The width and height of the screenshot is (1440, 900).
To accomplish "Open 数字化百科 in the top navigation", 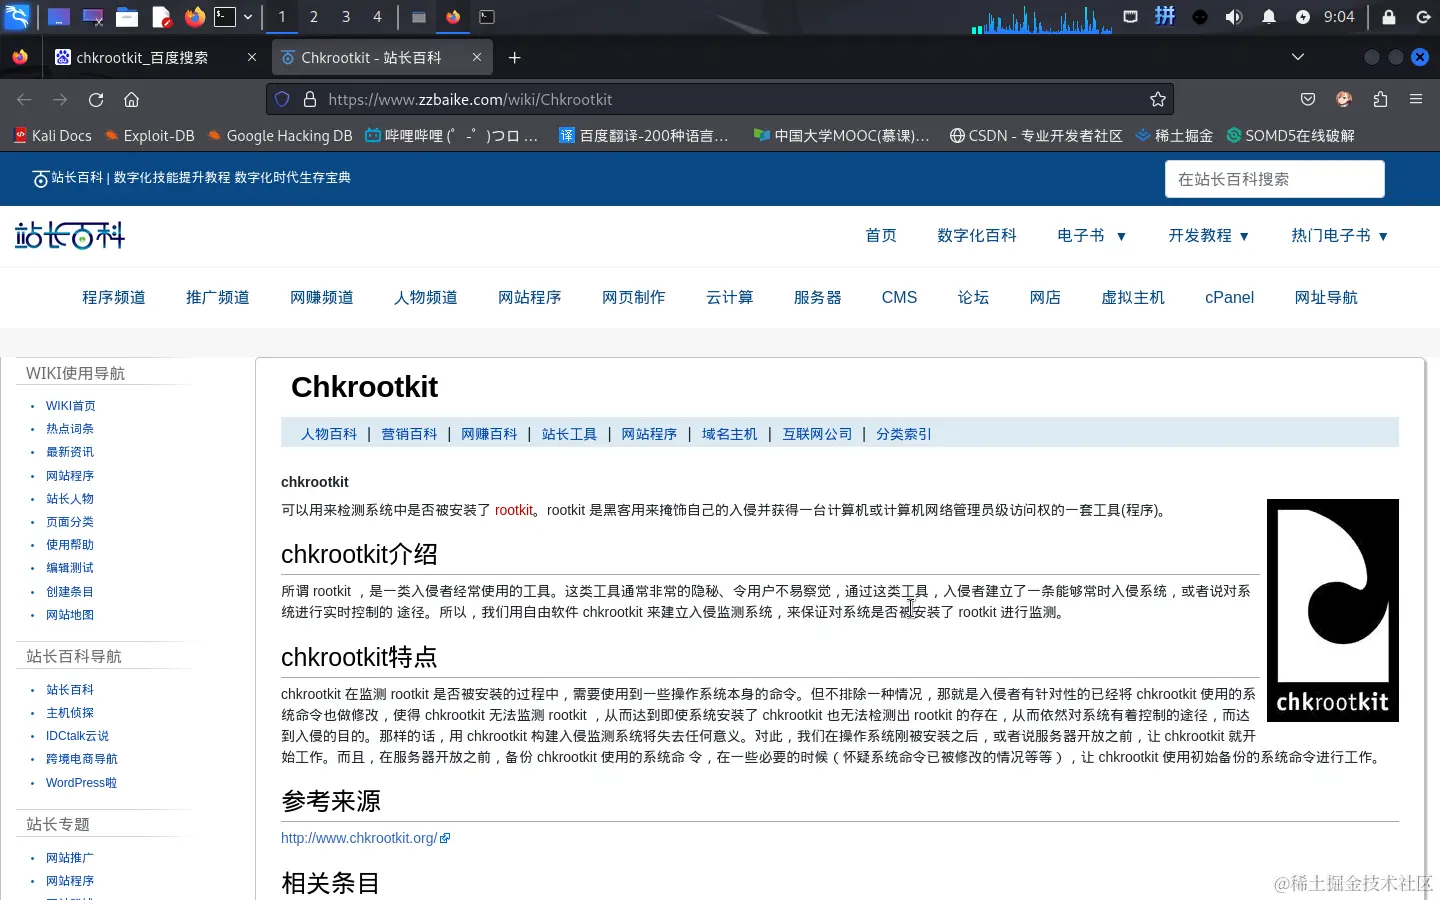I will (977, 236).
